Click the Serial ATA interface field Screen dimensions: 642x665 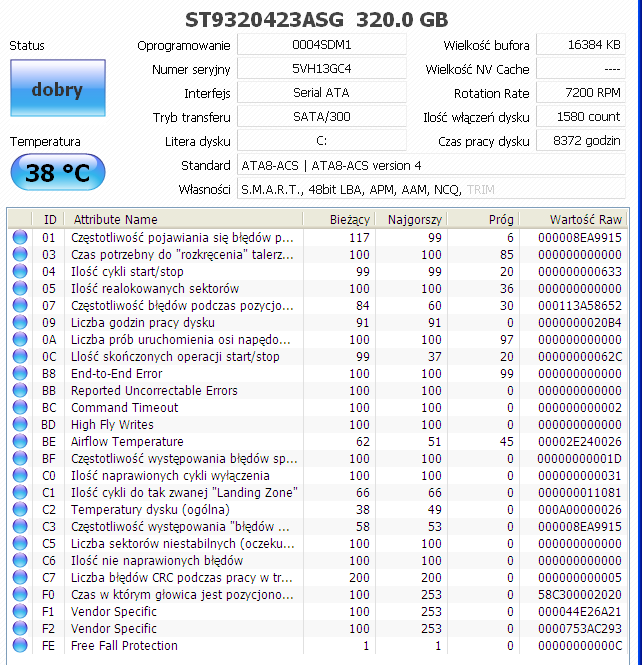322,92
